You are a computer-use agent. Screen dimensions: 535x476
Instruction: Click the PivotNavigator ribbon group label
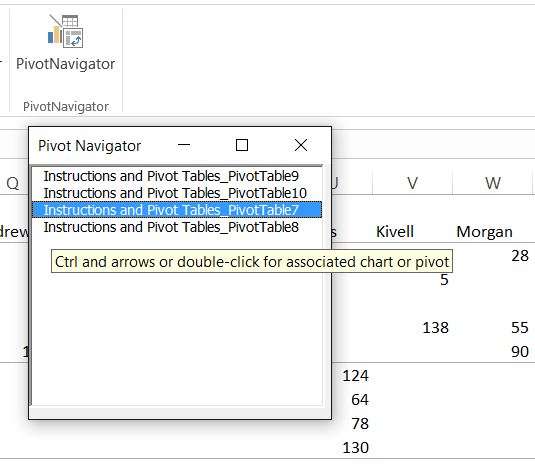point(66,106)
